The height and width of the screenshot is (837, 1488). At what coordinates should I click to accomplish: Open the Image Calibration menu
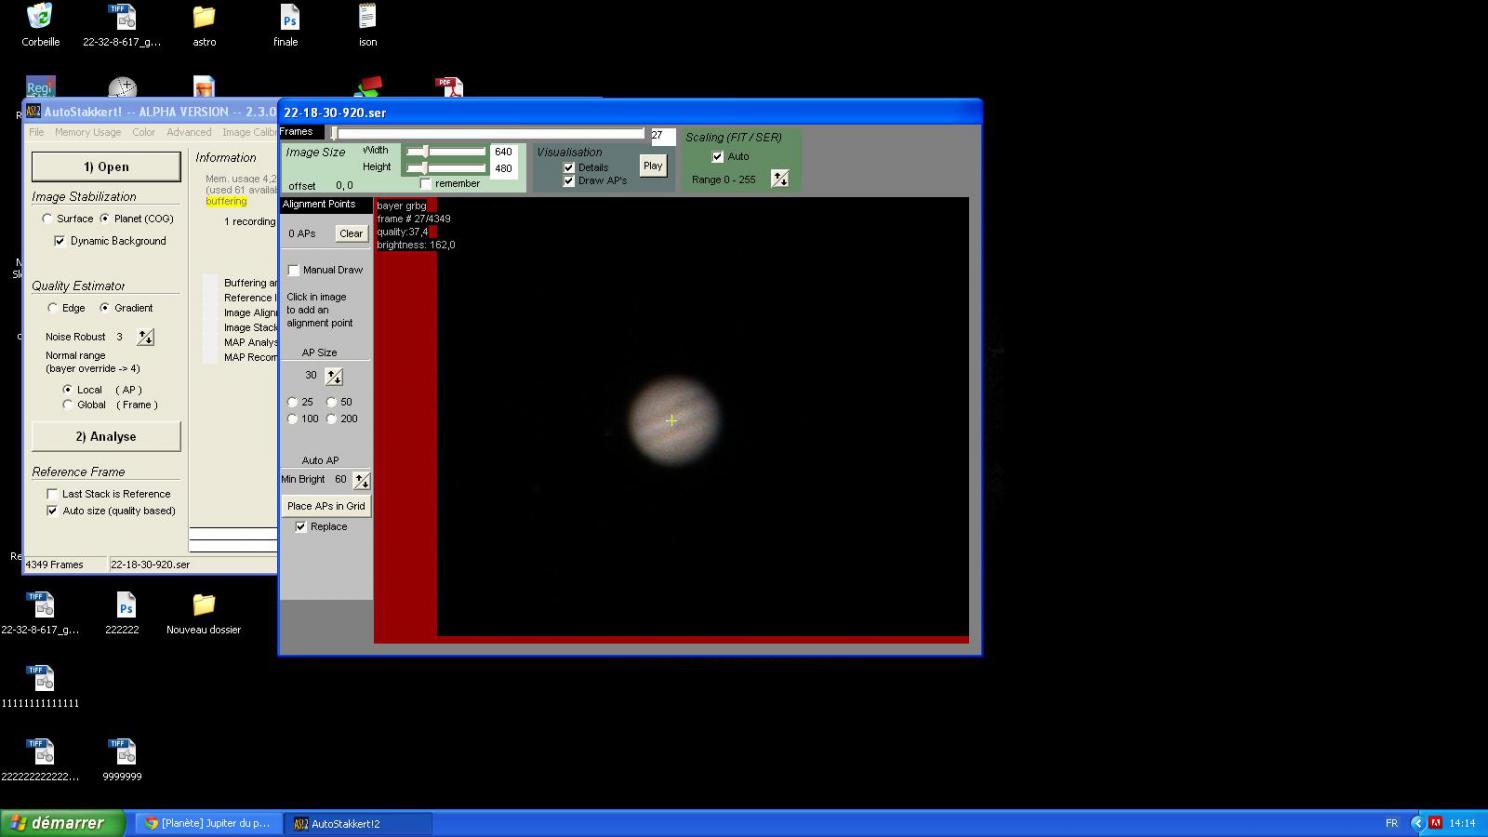[249, 132]
